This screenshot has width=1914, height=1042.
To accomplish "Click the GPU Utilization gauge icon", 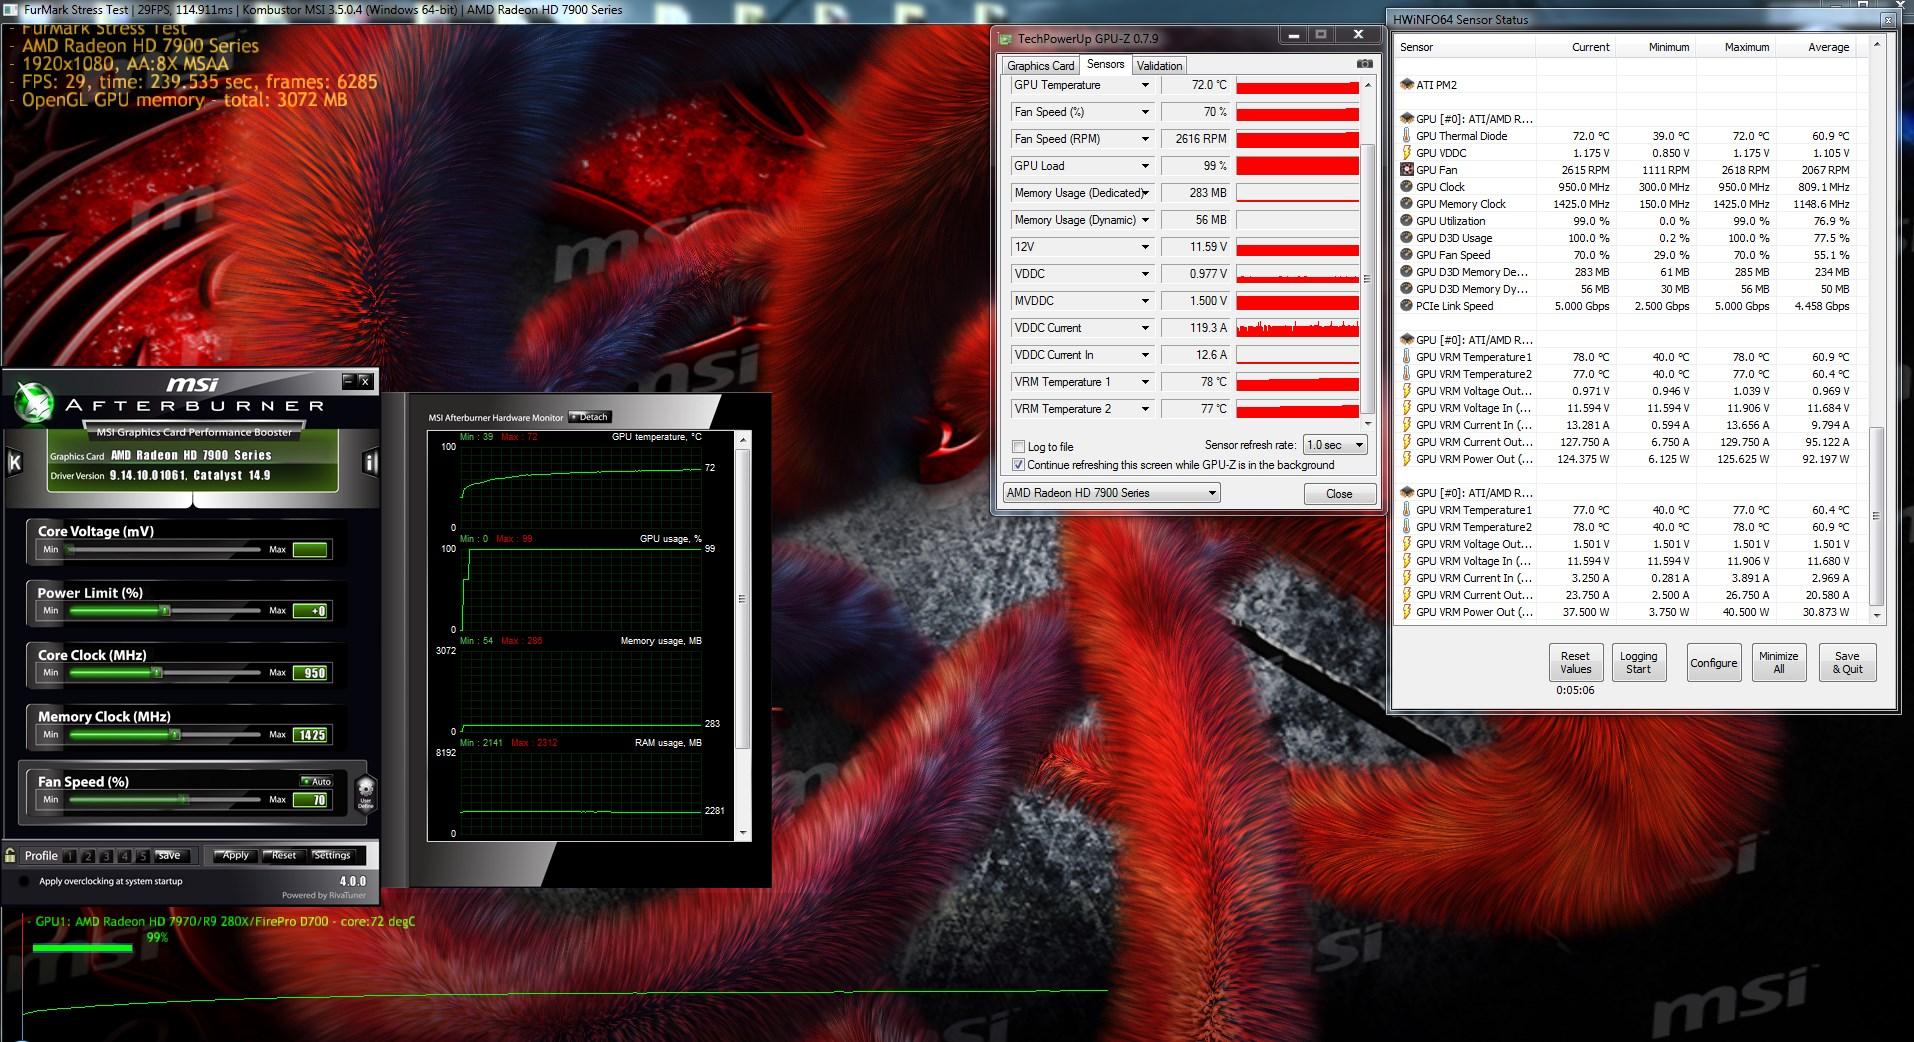I will tap(1406, 221).
